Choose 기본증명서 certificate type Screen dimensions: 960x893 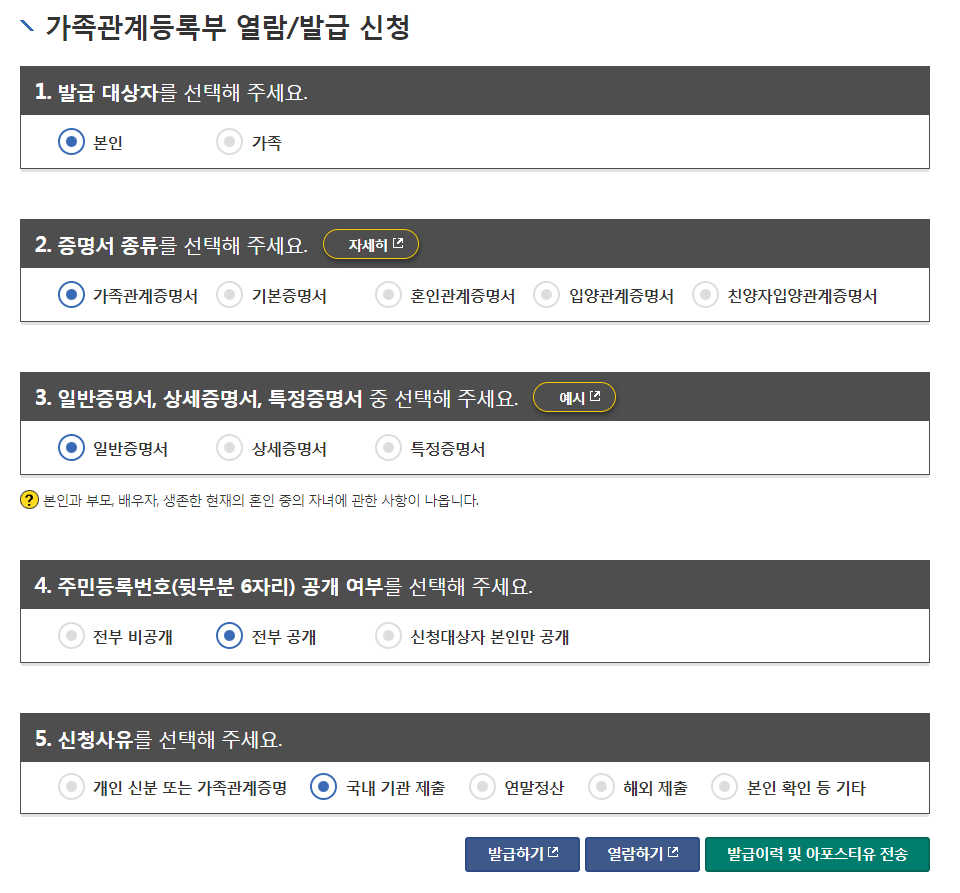(230, 295)
